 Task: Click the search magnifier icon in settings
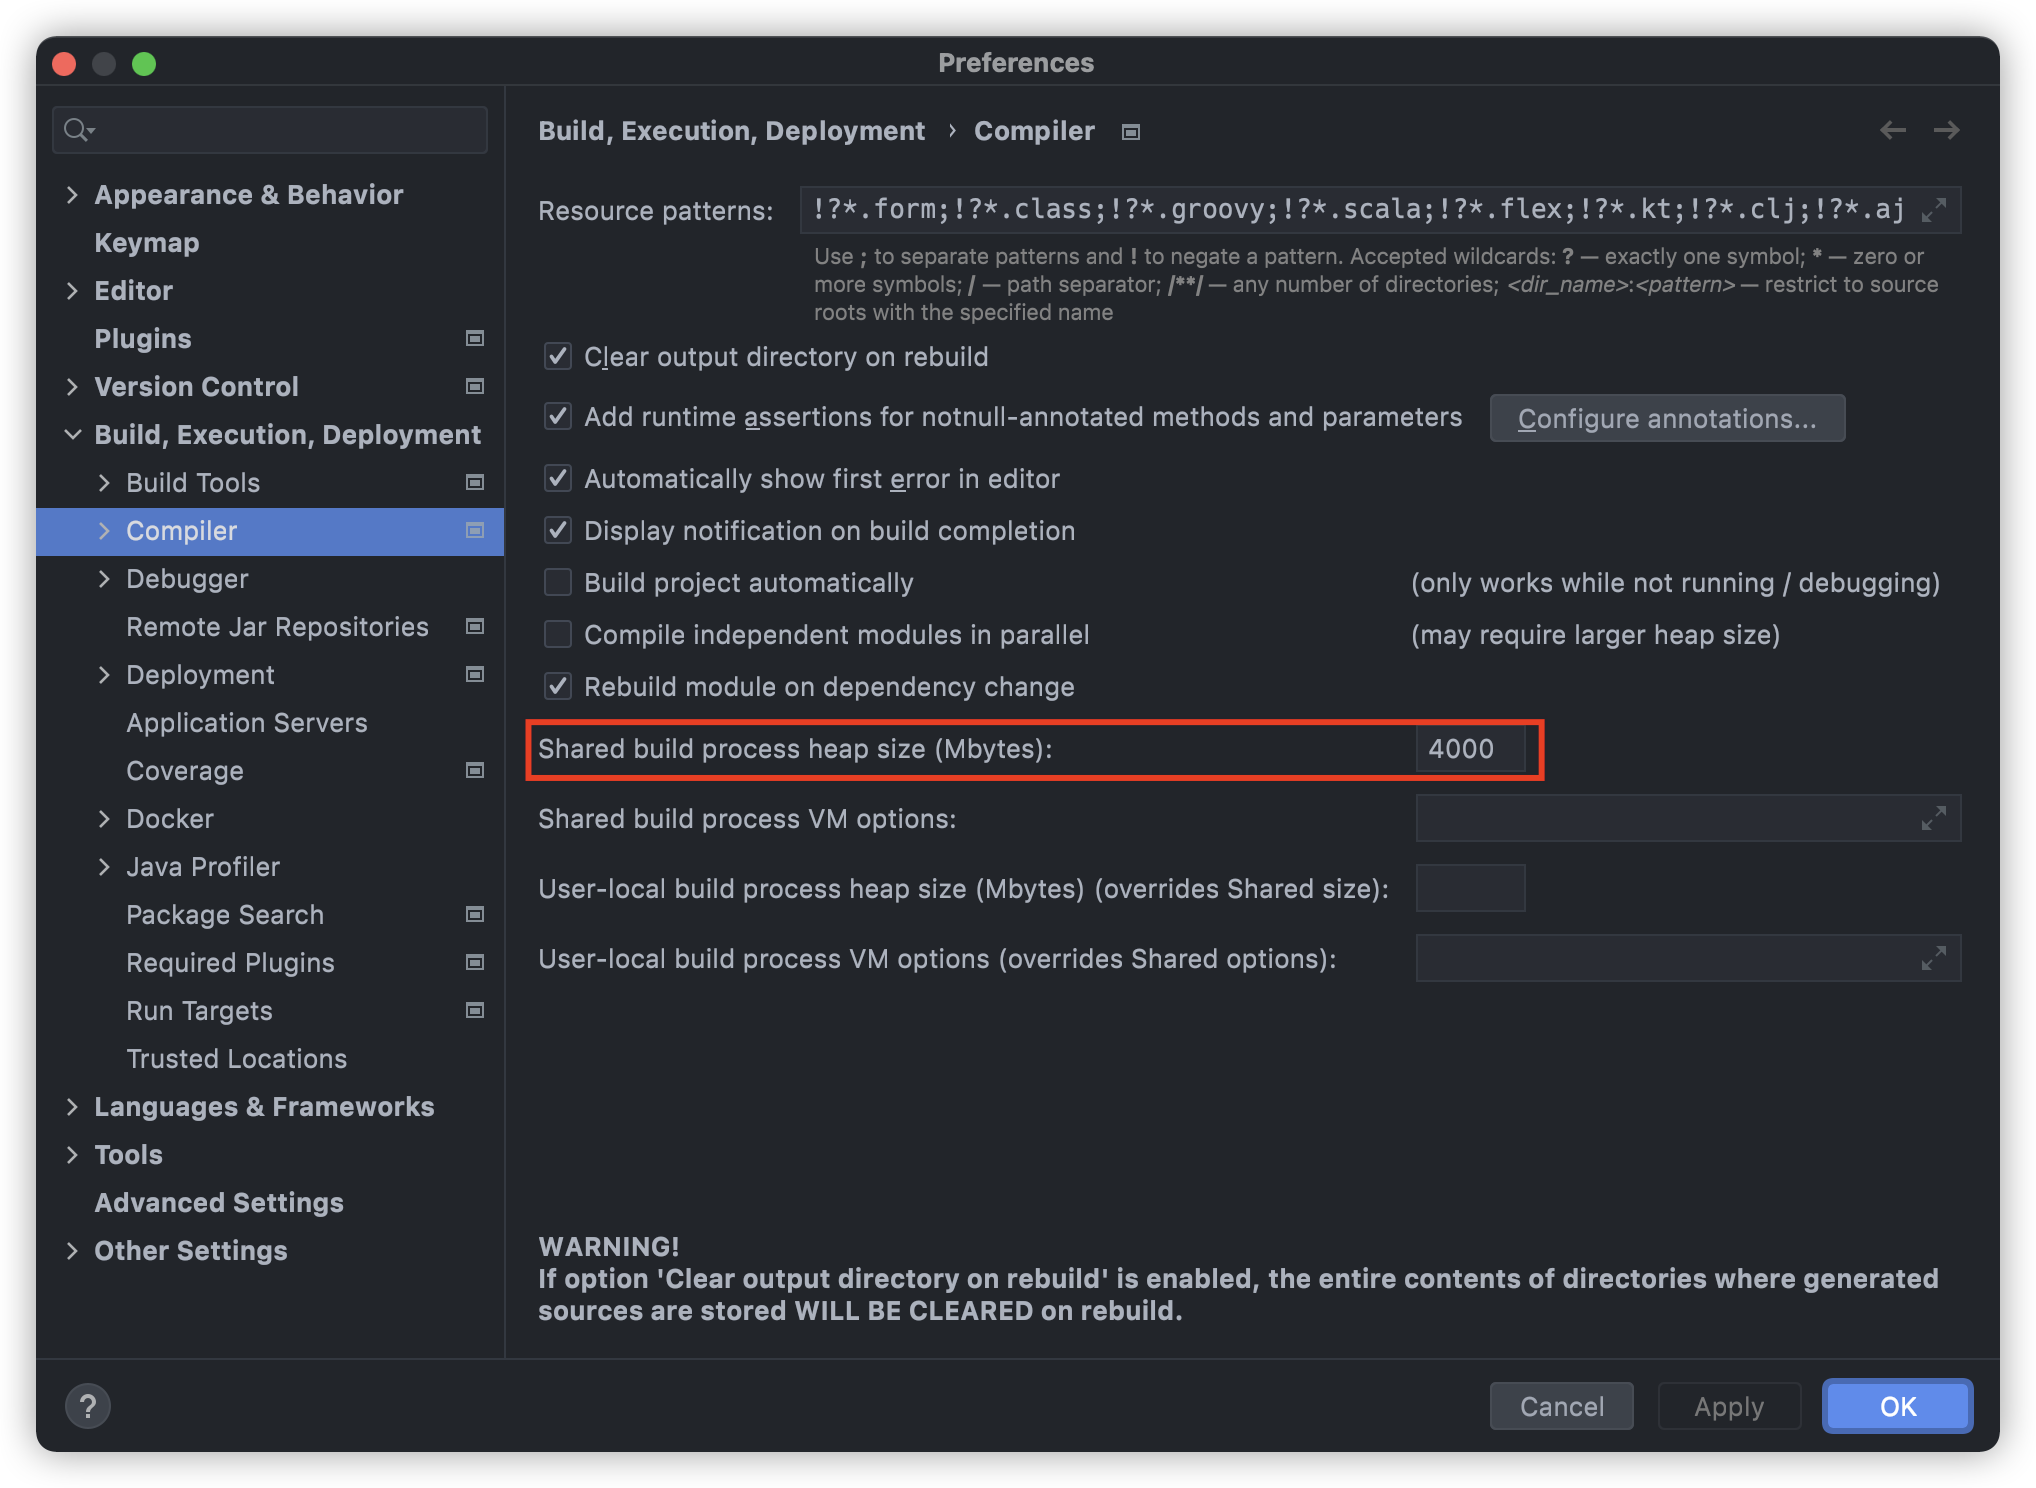pos(78,130)
